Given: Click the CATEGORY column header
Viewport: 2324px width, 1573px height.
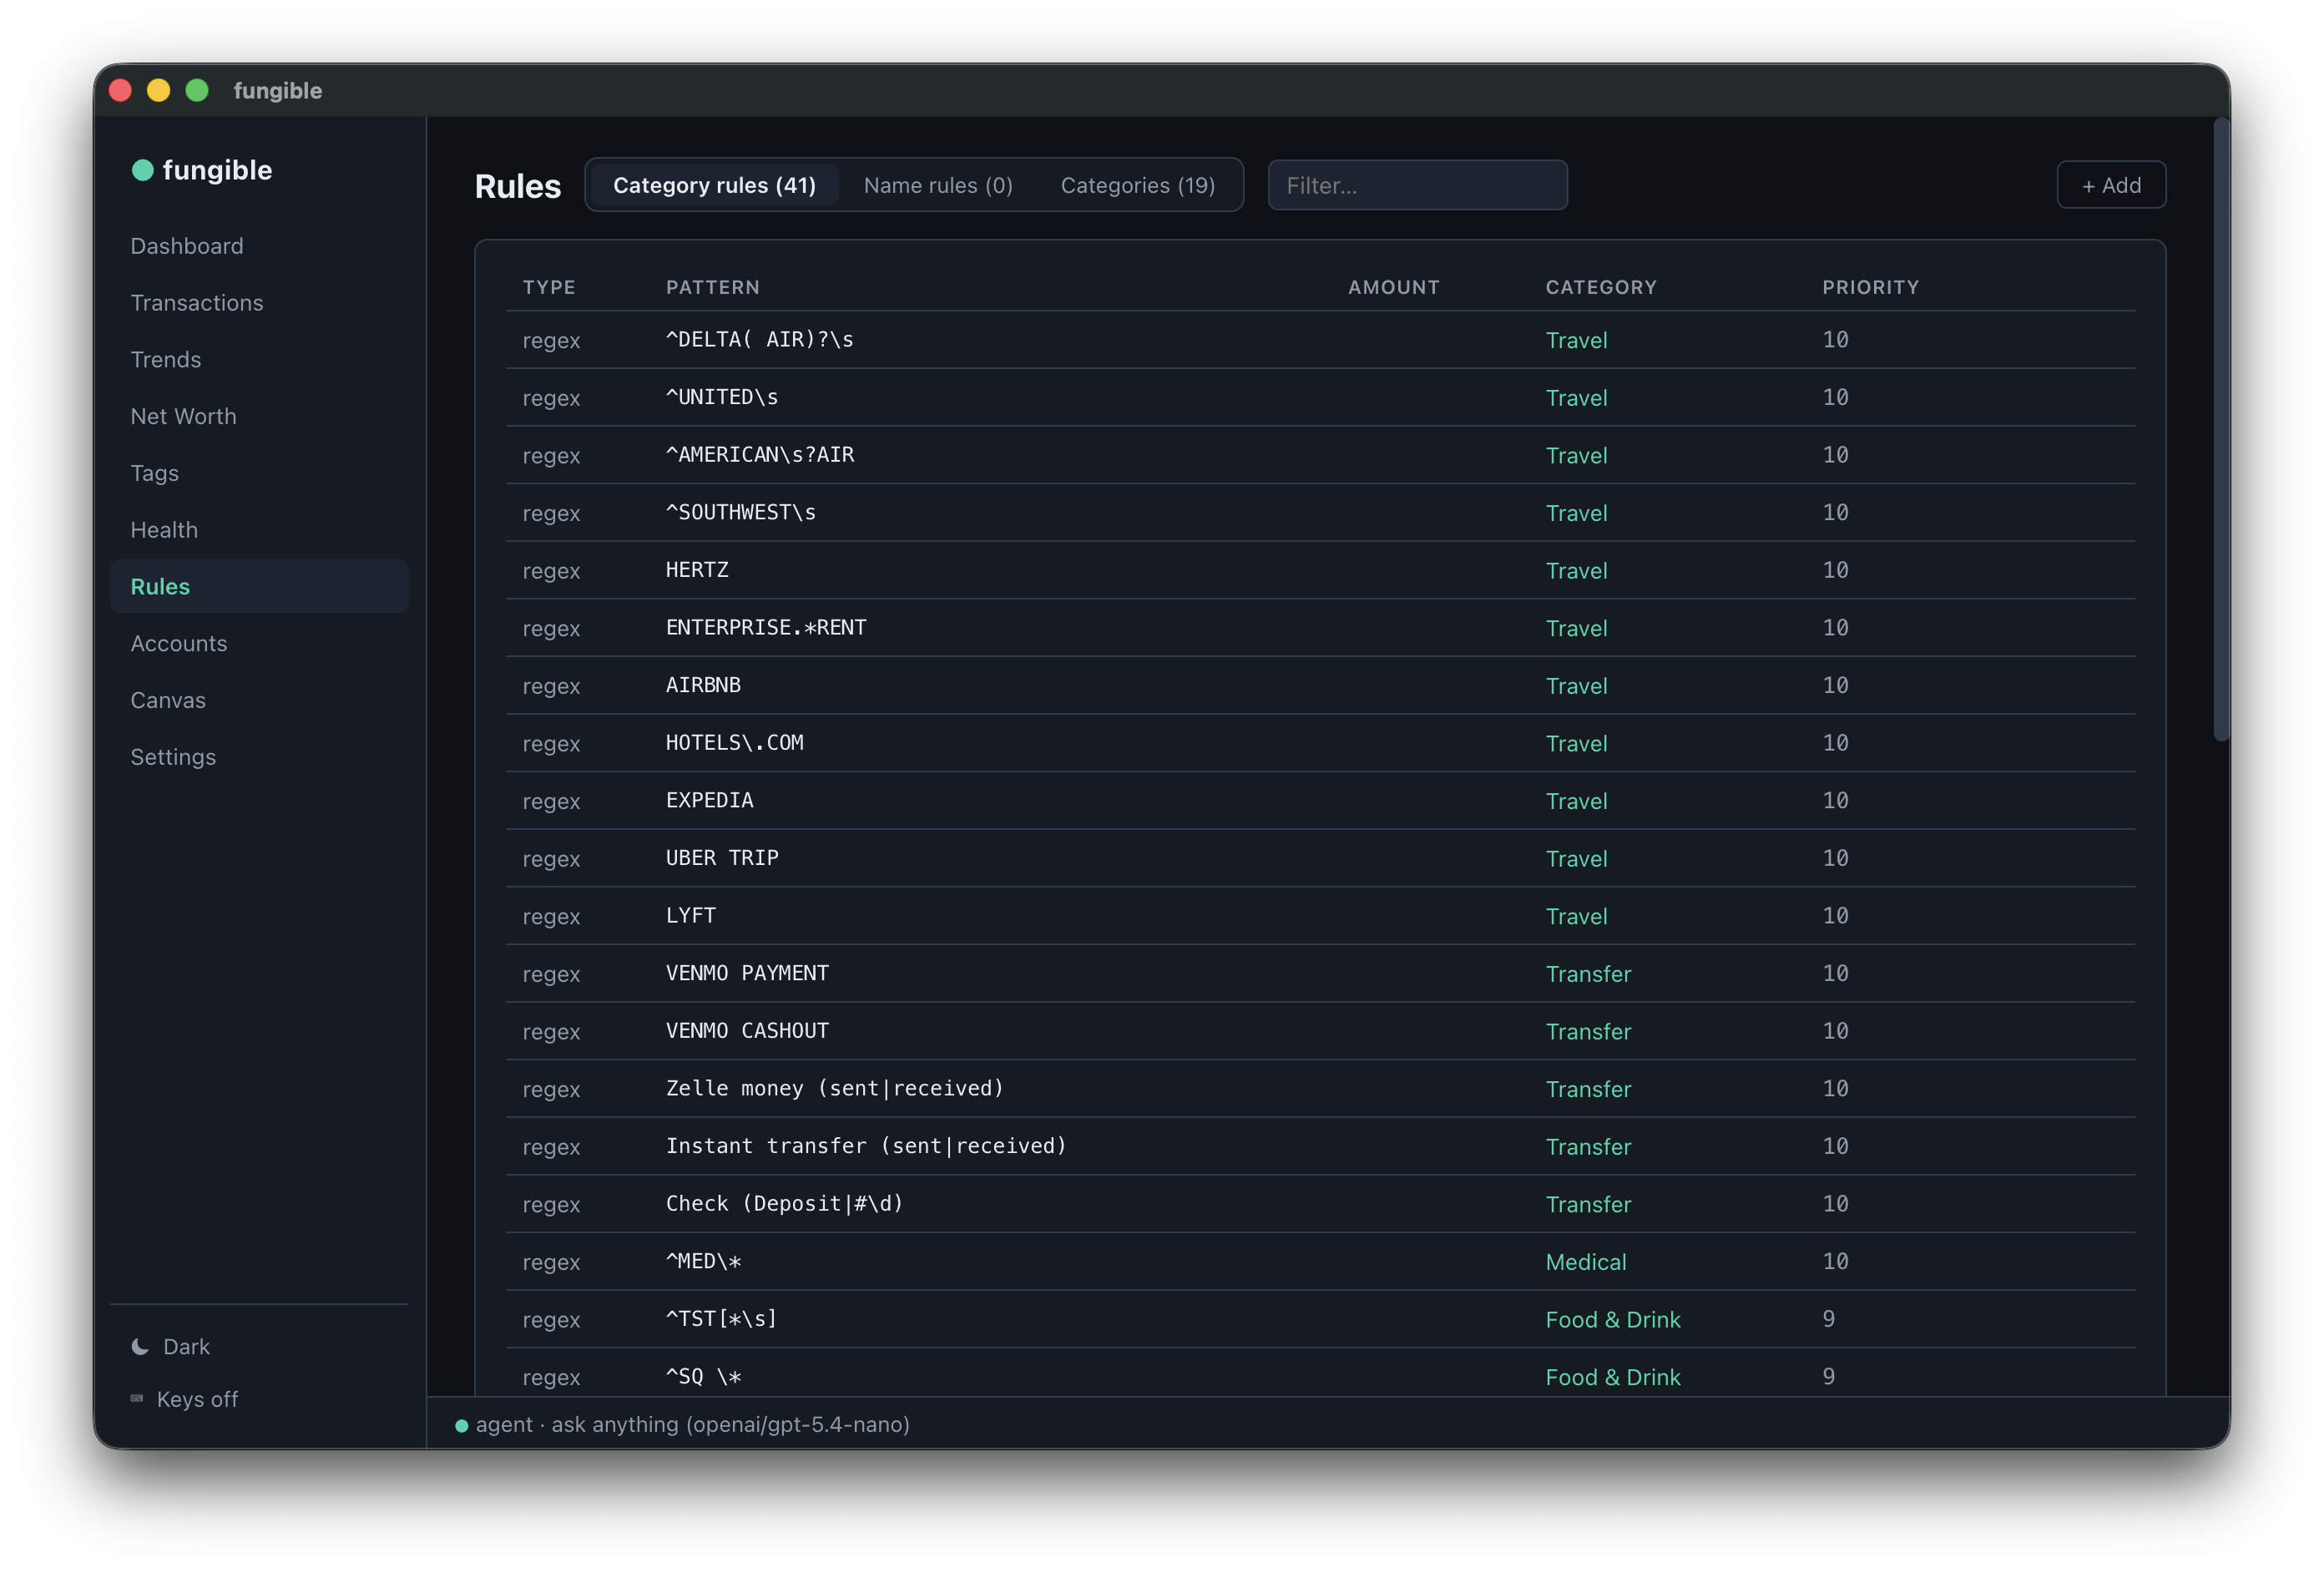Looking at the screenshot, I should pos(1601,287).
